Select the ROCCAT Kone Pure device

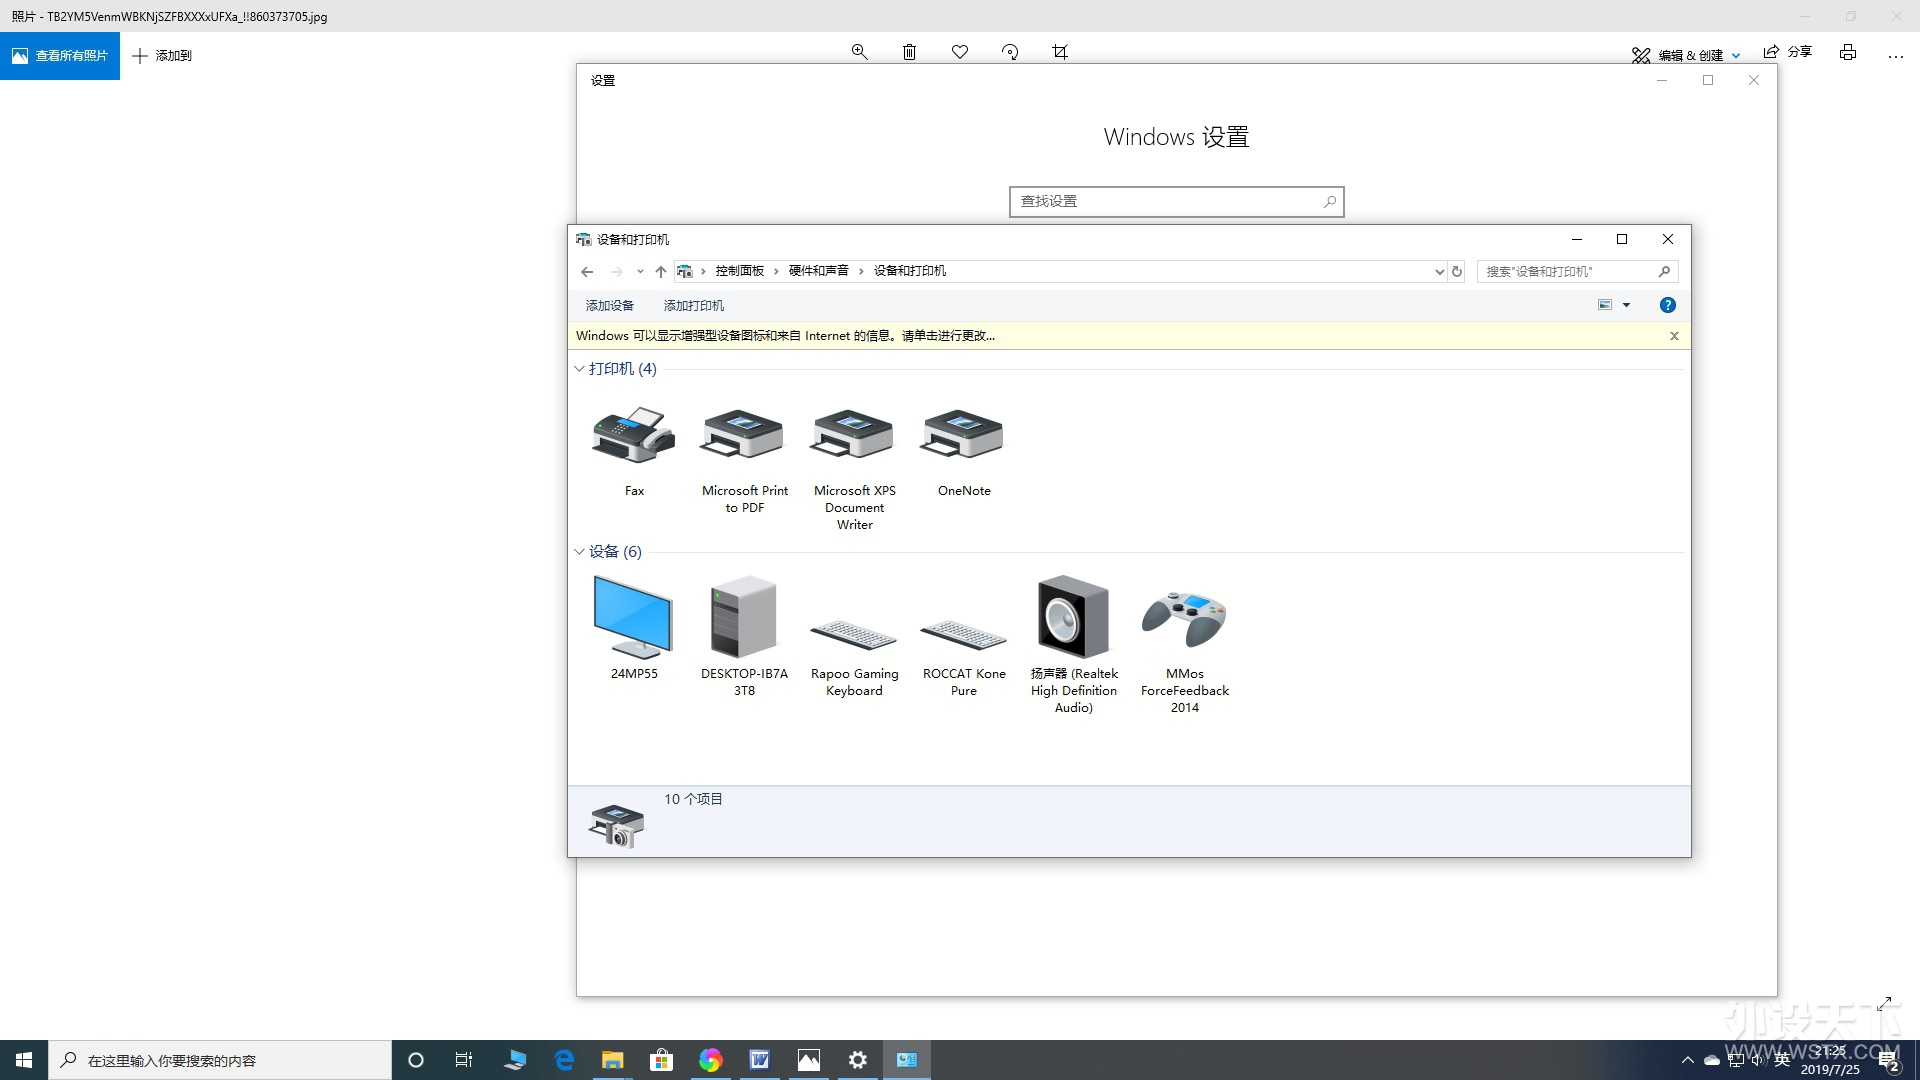[964, 636]
